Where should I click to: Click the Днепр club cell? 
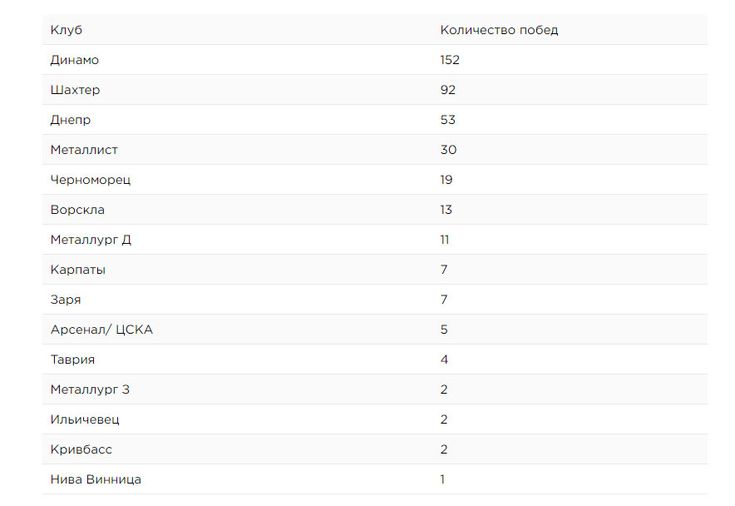[70, 120]
